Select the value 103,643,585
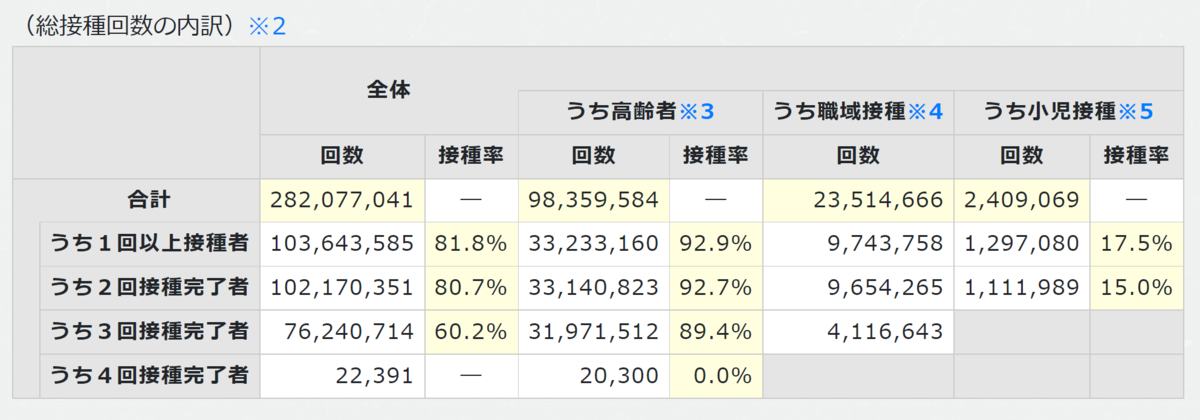The image size is (1200, 420). point(342,244)
